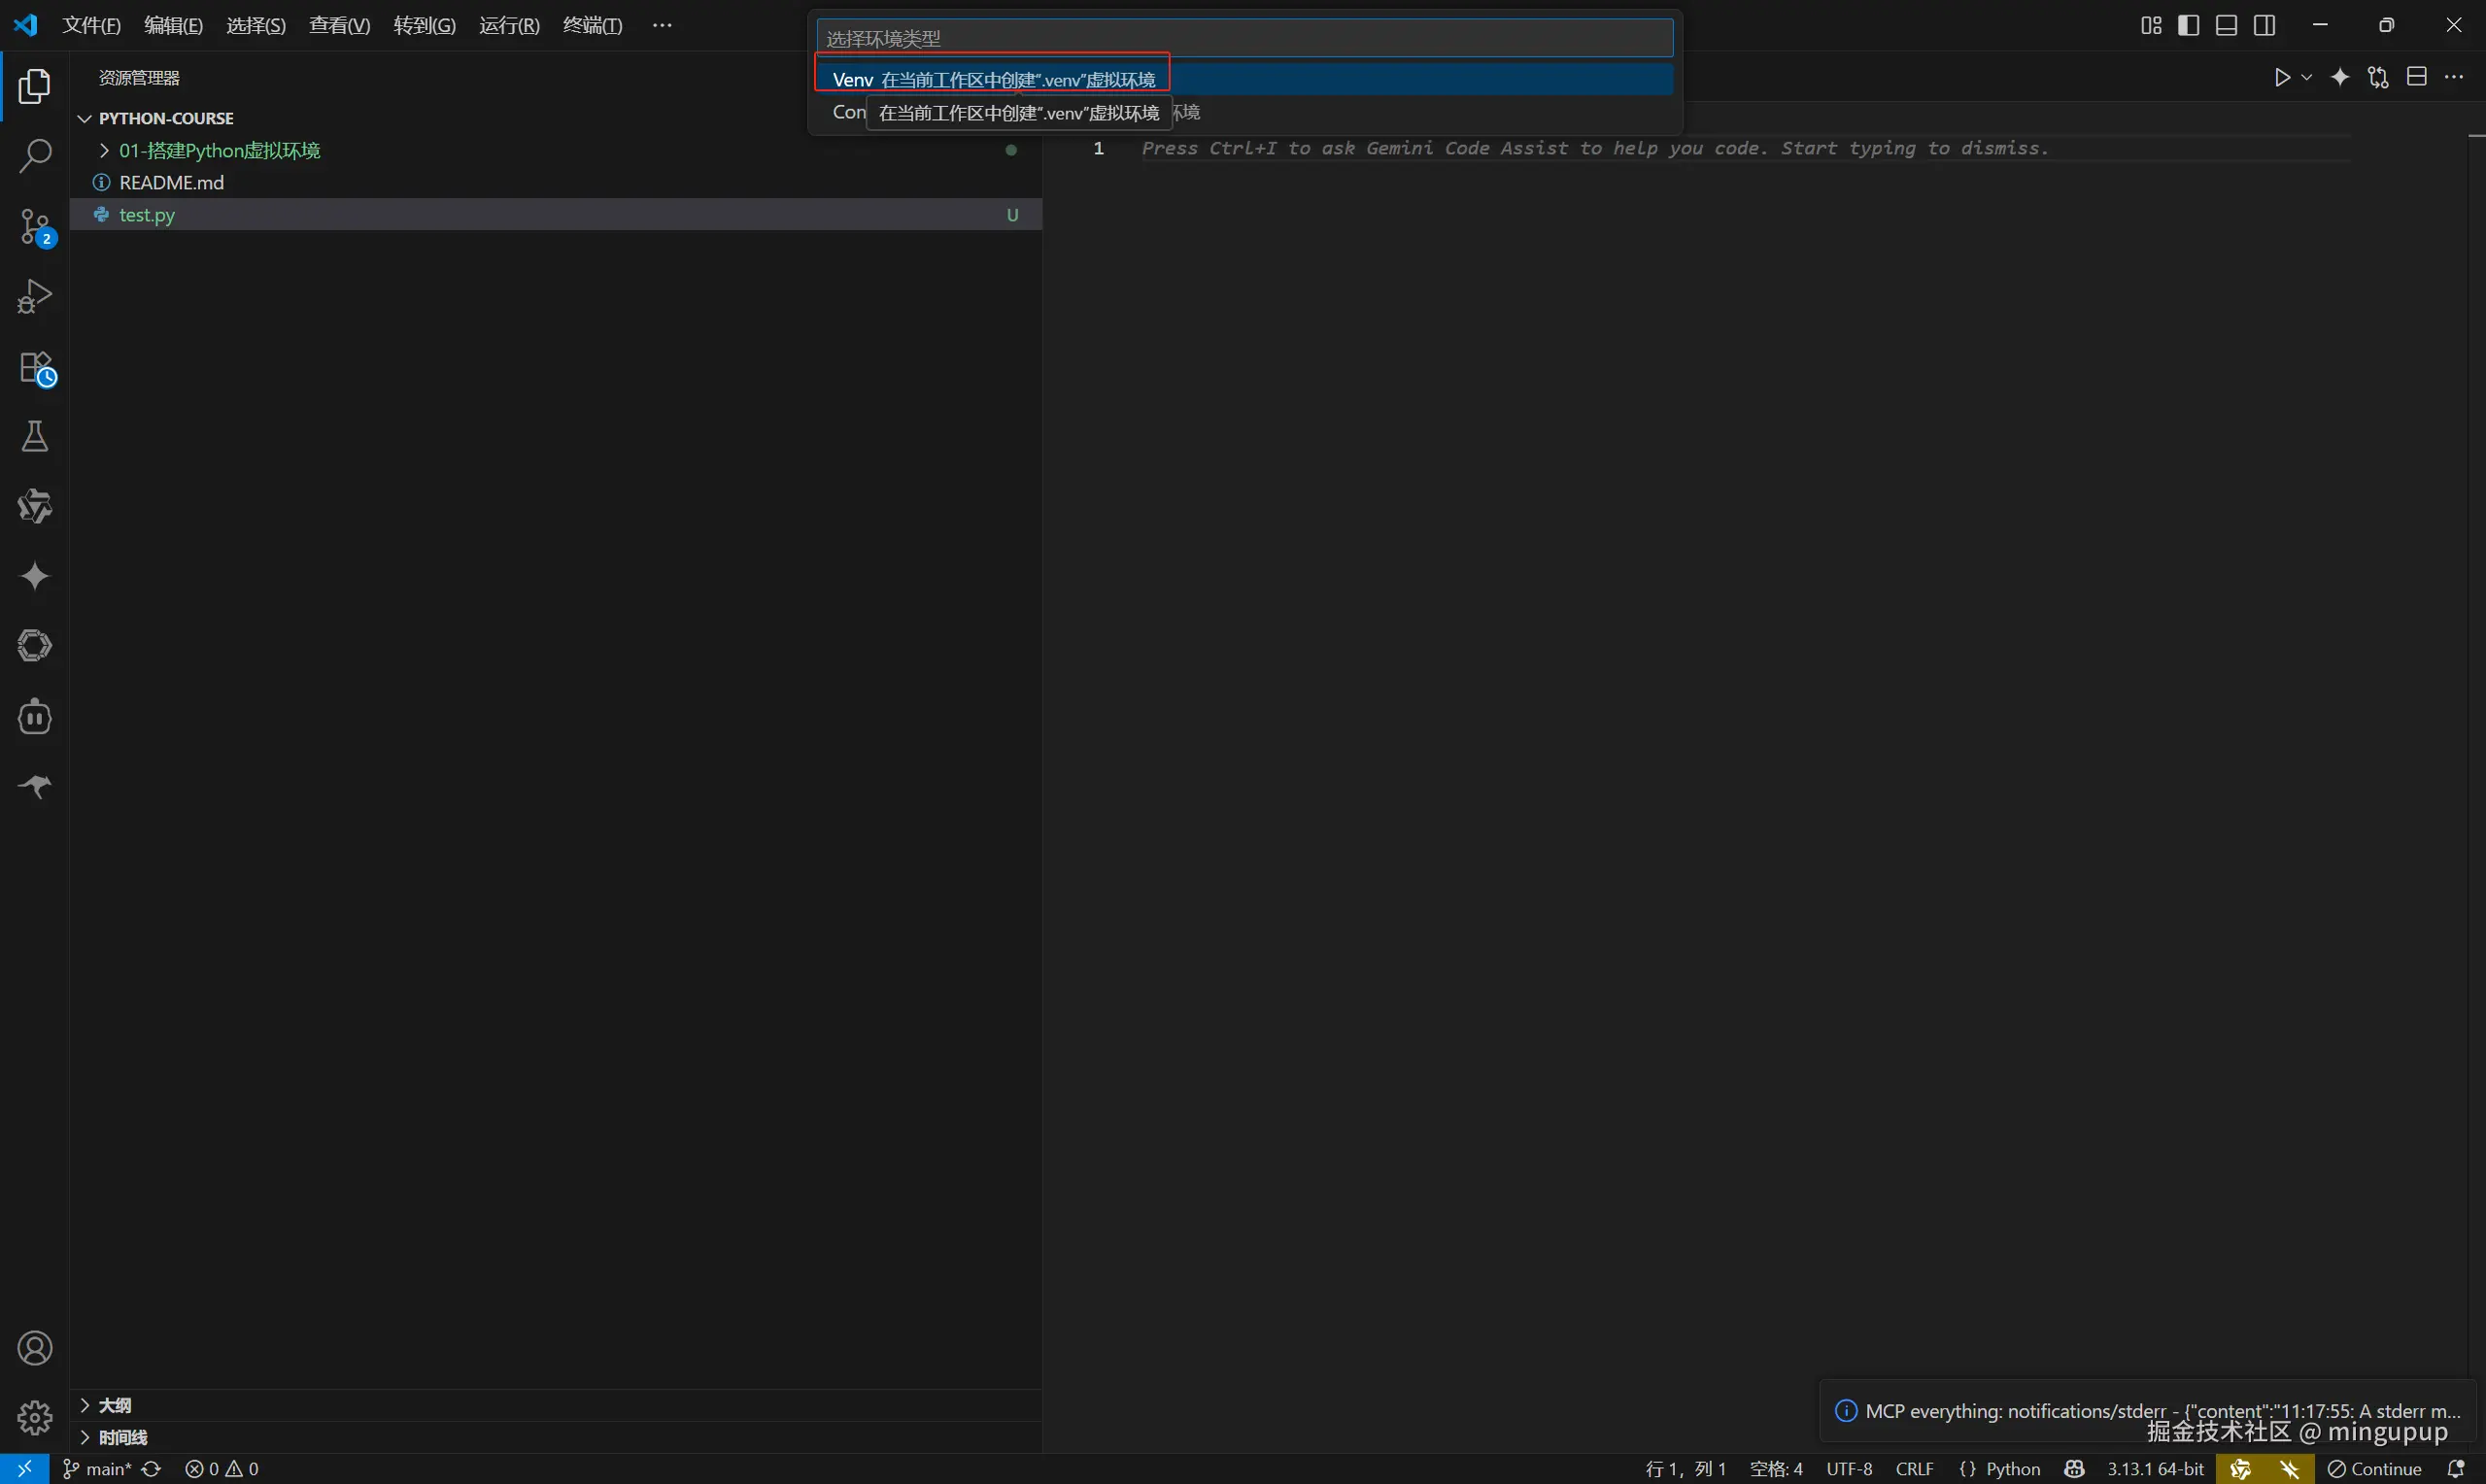This screenshot has width=2486, height=1484.
Task: Open run button dropdown arrow
Action: click(x=2306, y=78)
